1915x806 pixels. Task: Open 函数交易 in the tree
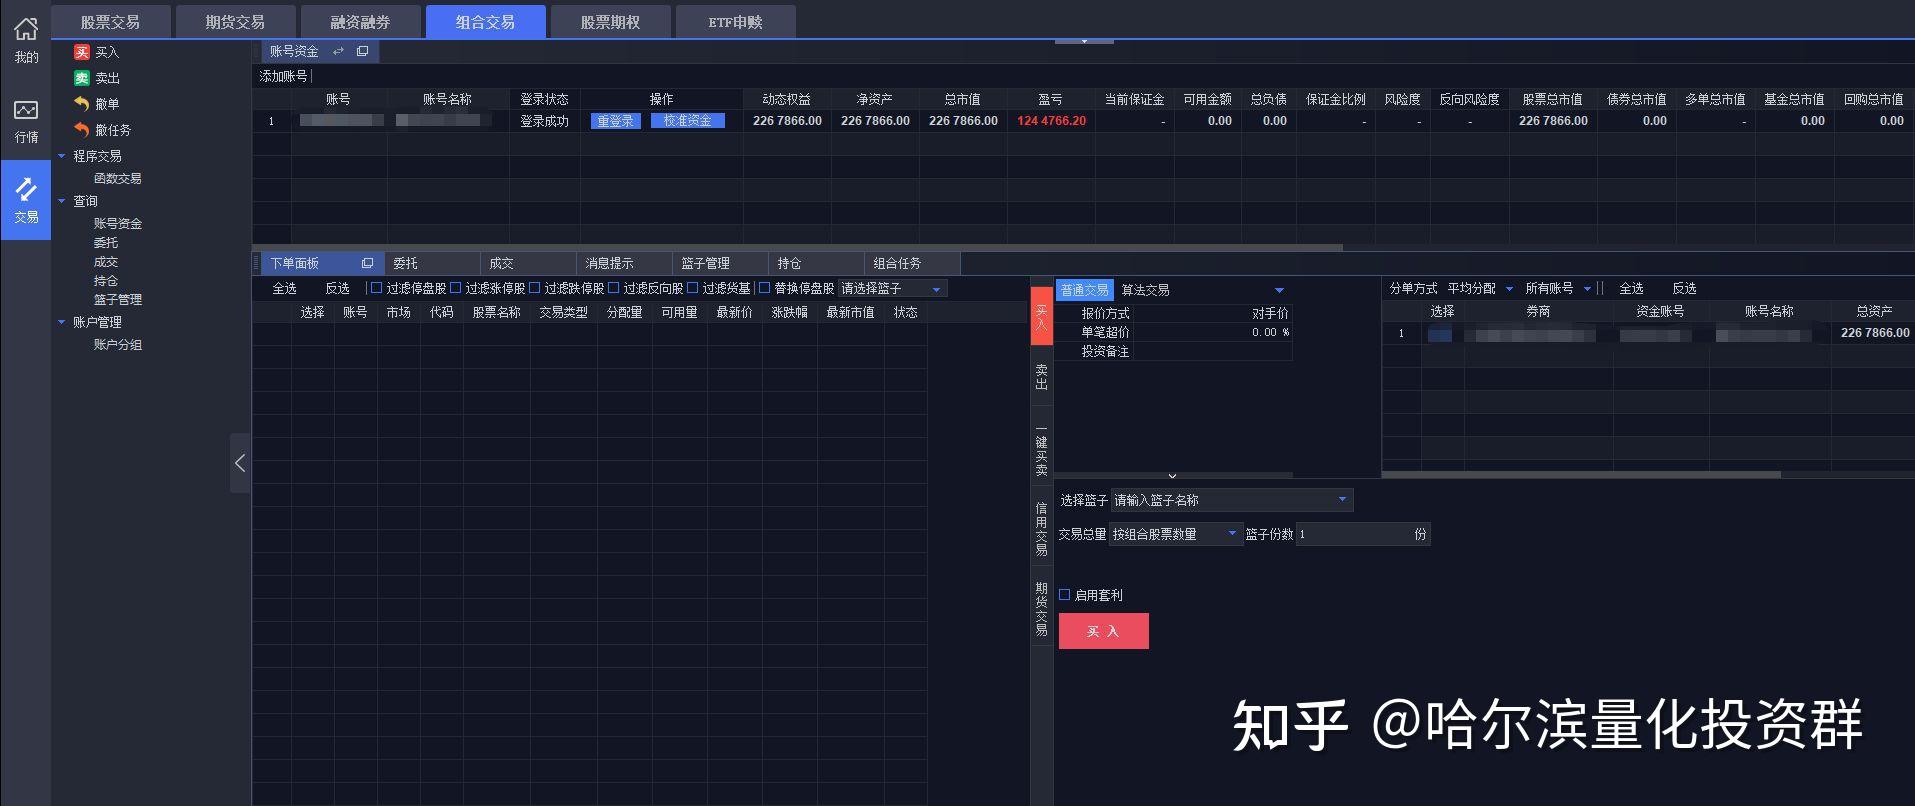click(117, 179)
